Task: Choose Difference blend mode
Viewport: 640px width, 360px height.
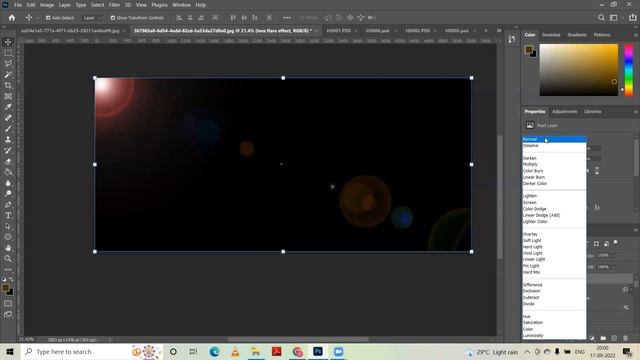Action: 554,285
